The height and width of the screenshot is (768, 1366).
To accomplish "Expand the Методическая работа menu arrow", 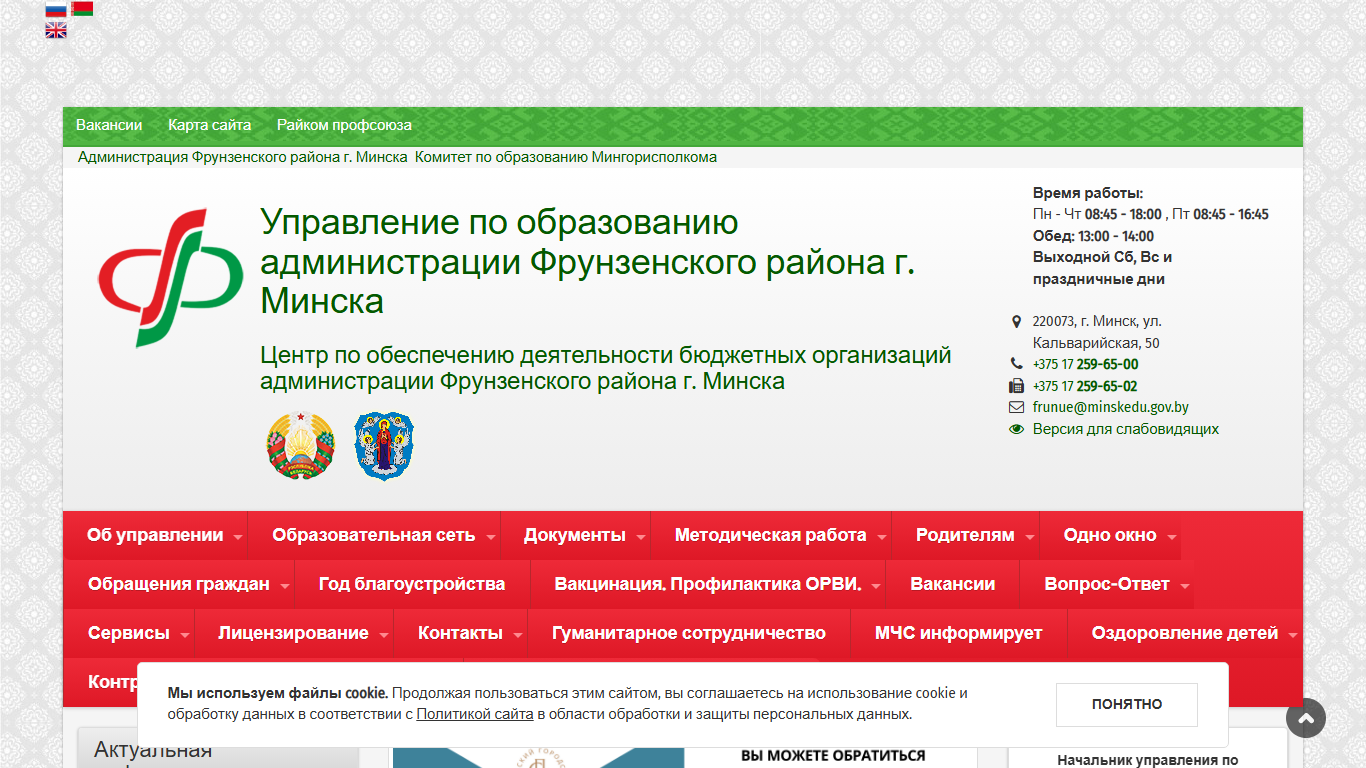I will [x=882, y=537].
